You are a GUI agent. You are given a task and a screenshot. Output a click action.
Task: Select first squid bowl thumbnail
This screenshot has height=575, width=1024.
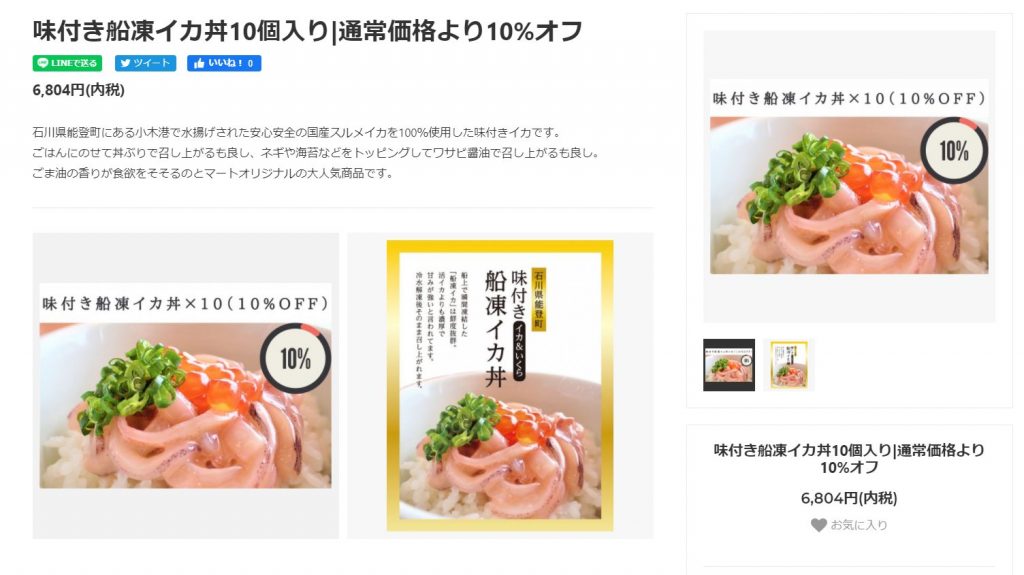(x=729, y=365)
